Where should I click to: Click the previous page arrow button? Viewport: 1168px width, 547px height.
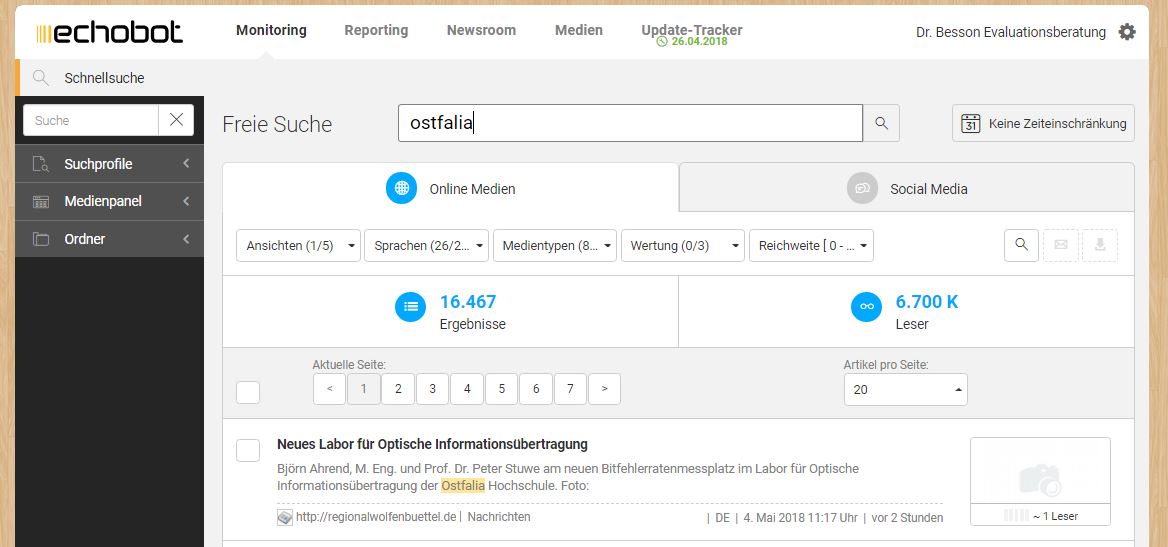pyautogui.click(x=329, y=389)
